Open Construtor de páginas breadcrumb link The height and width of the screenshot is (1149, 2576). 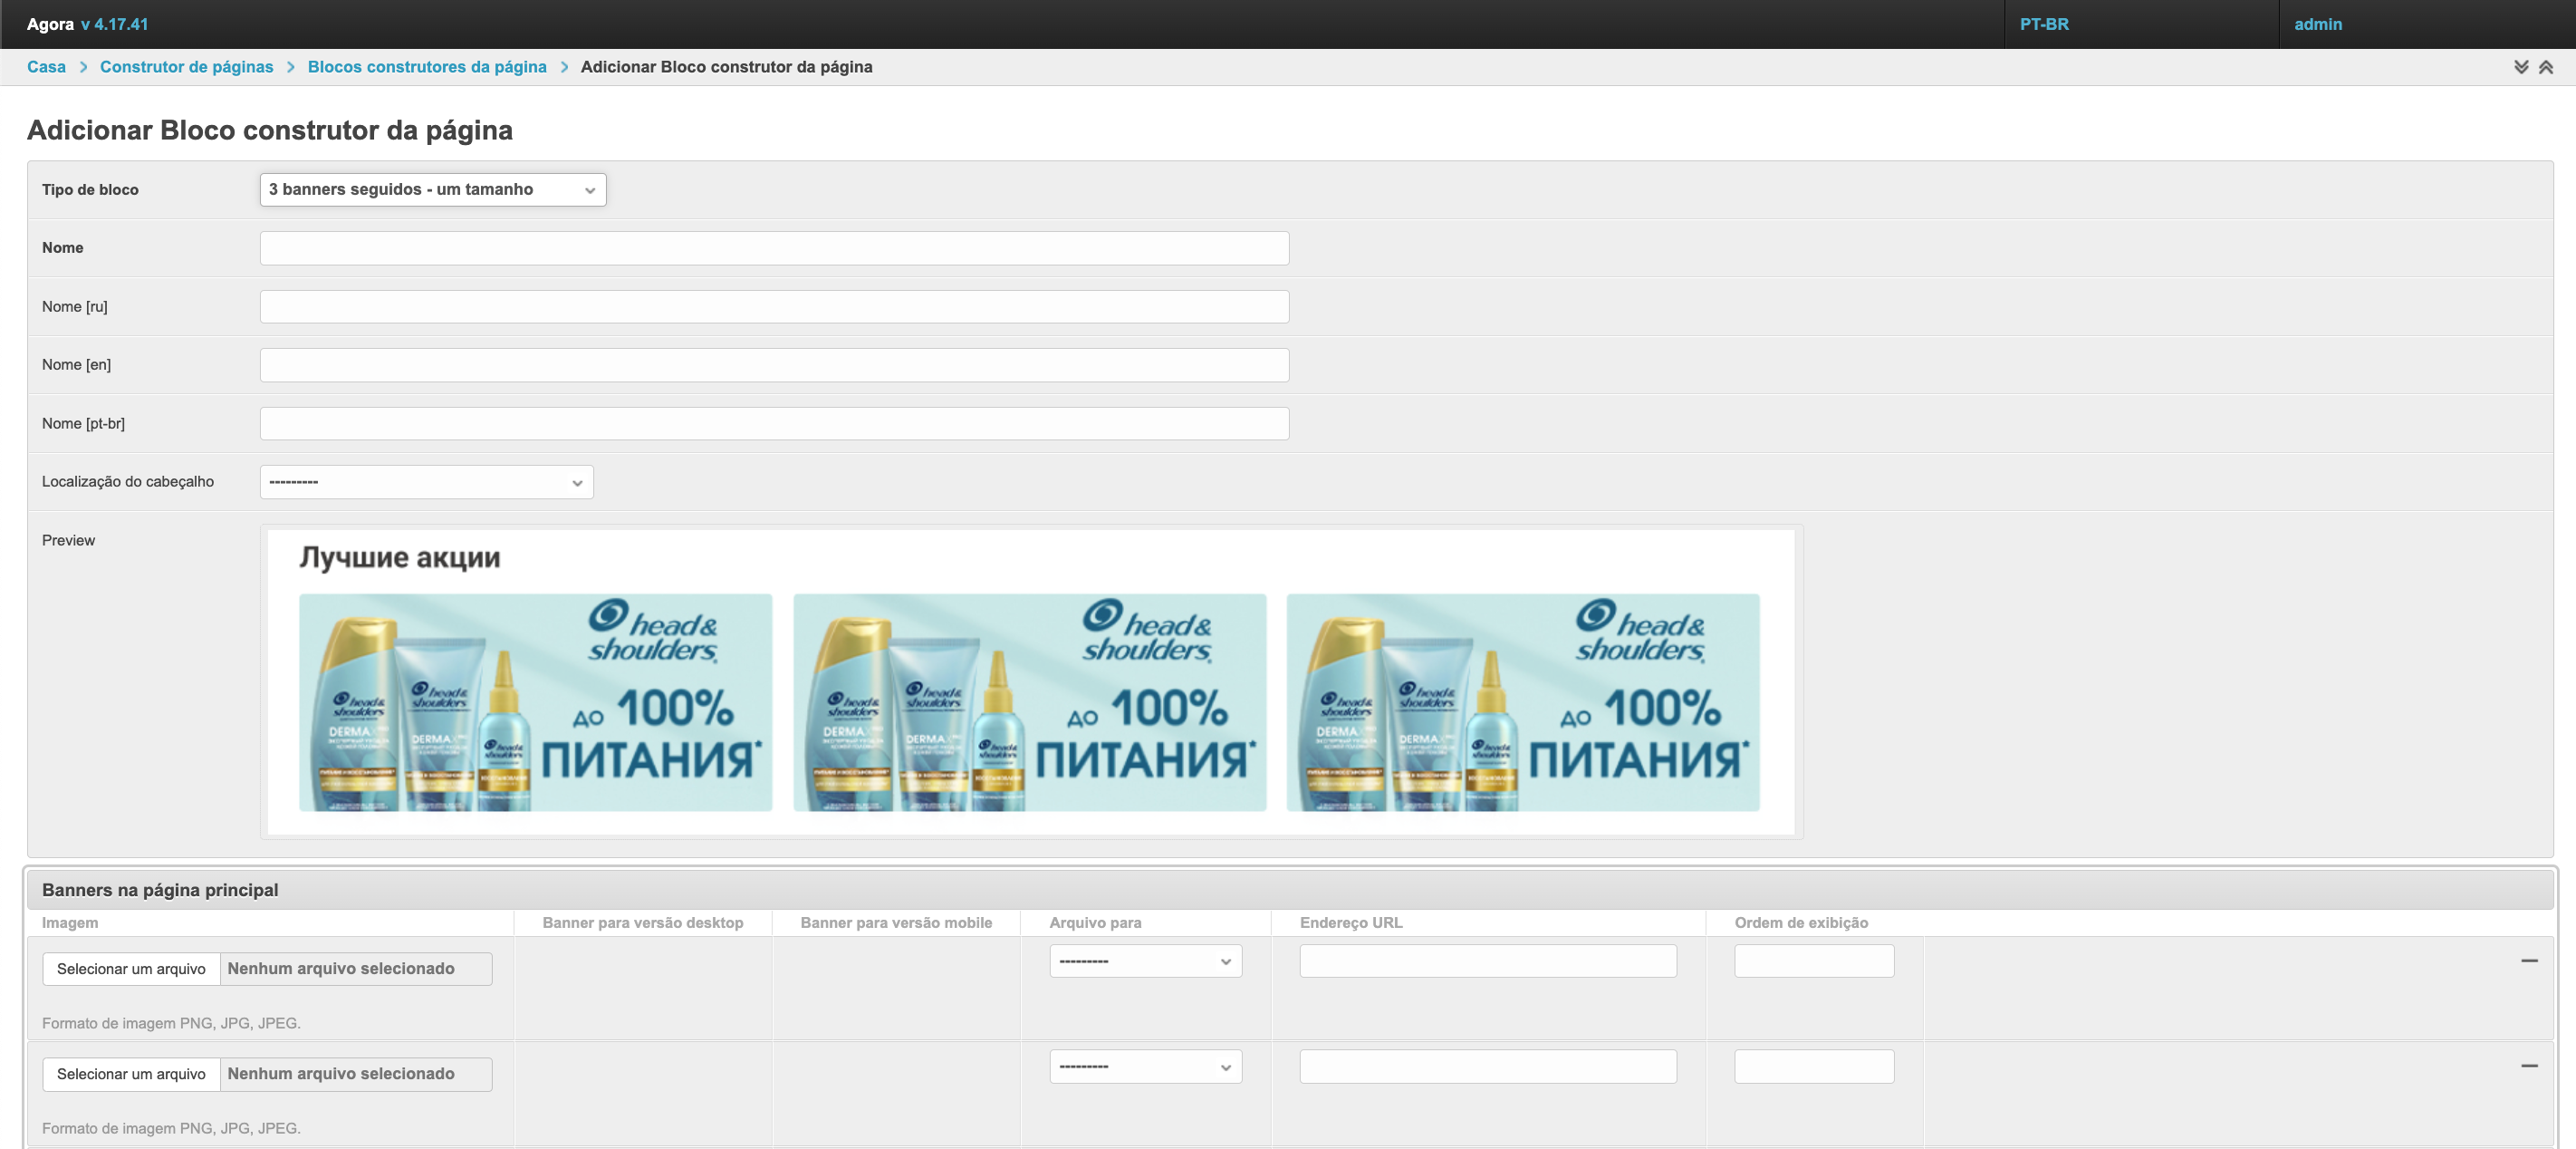point(186,67)
